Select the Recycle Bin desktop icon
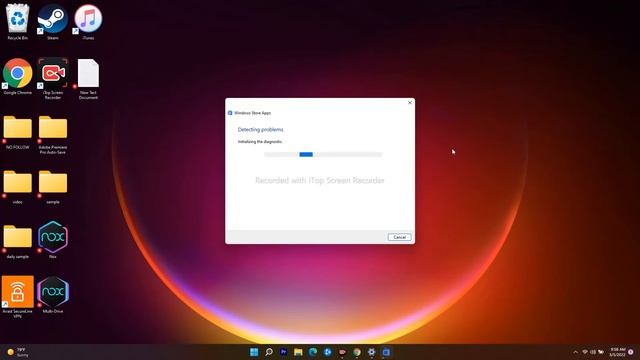The width and height of the screenshot is (640, 360). tap(18, 22)
